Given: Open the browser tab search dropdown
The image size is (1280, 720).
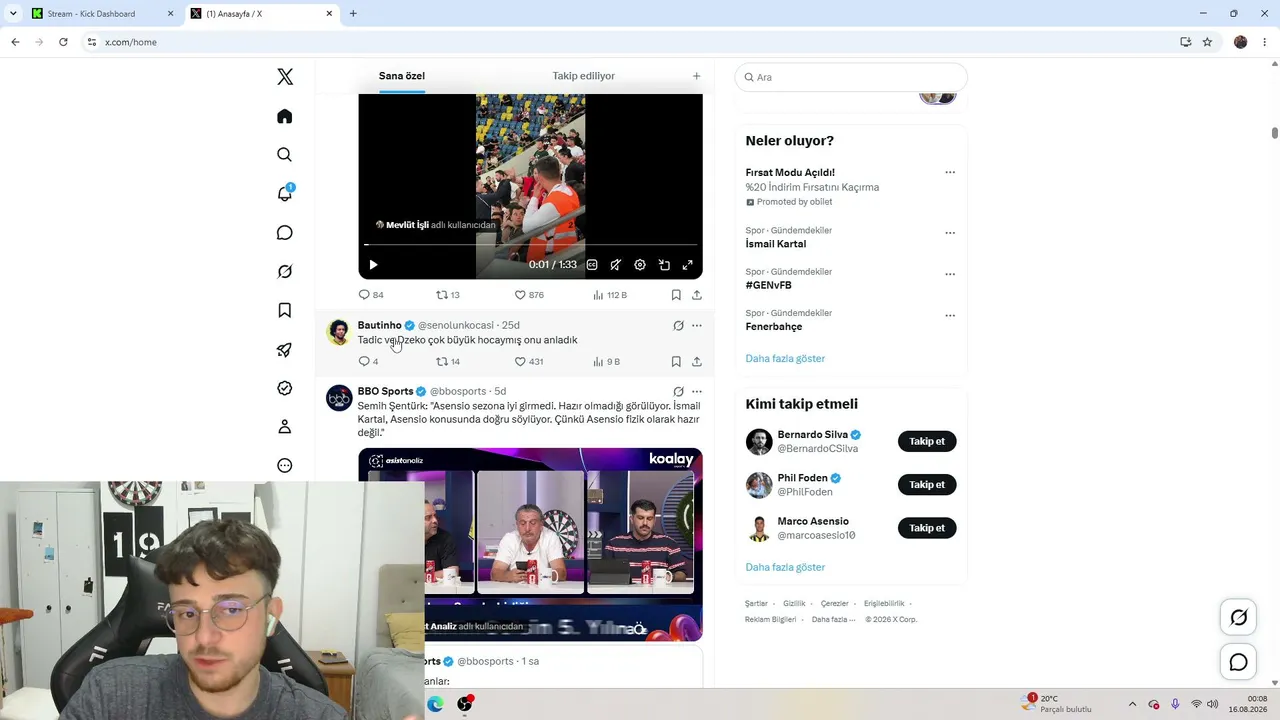Looking at the screenshot, I should point(13,14).
